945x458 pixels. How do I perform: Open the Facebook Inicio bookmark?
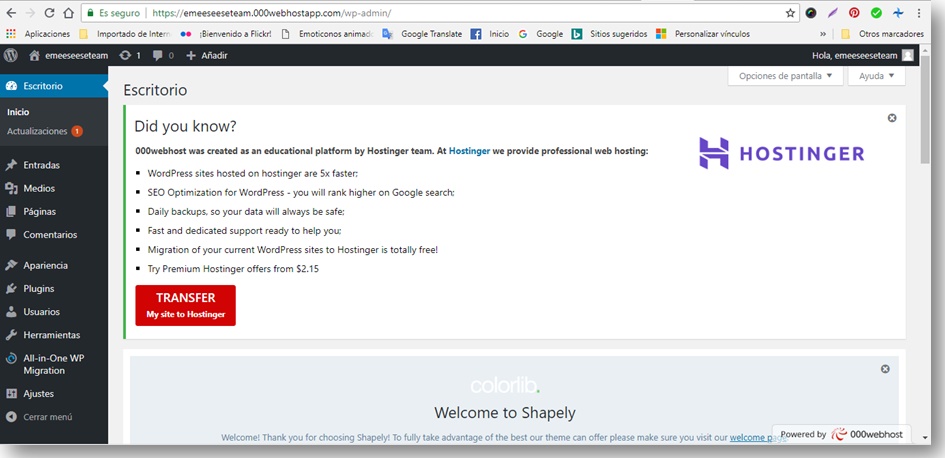point(491,34)
